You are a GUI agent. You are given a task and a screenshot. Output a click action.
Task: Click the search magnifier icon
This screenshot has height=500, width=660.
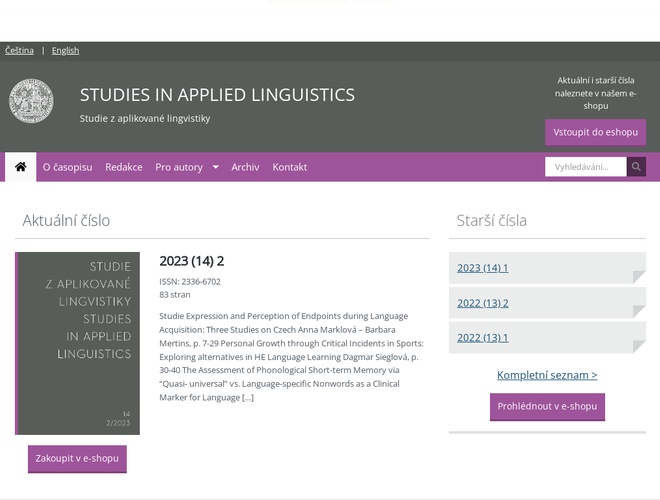point(636,167)
